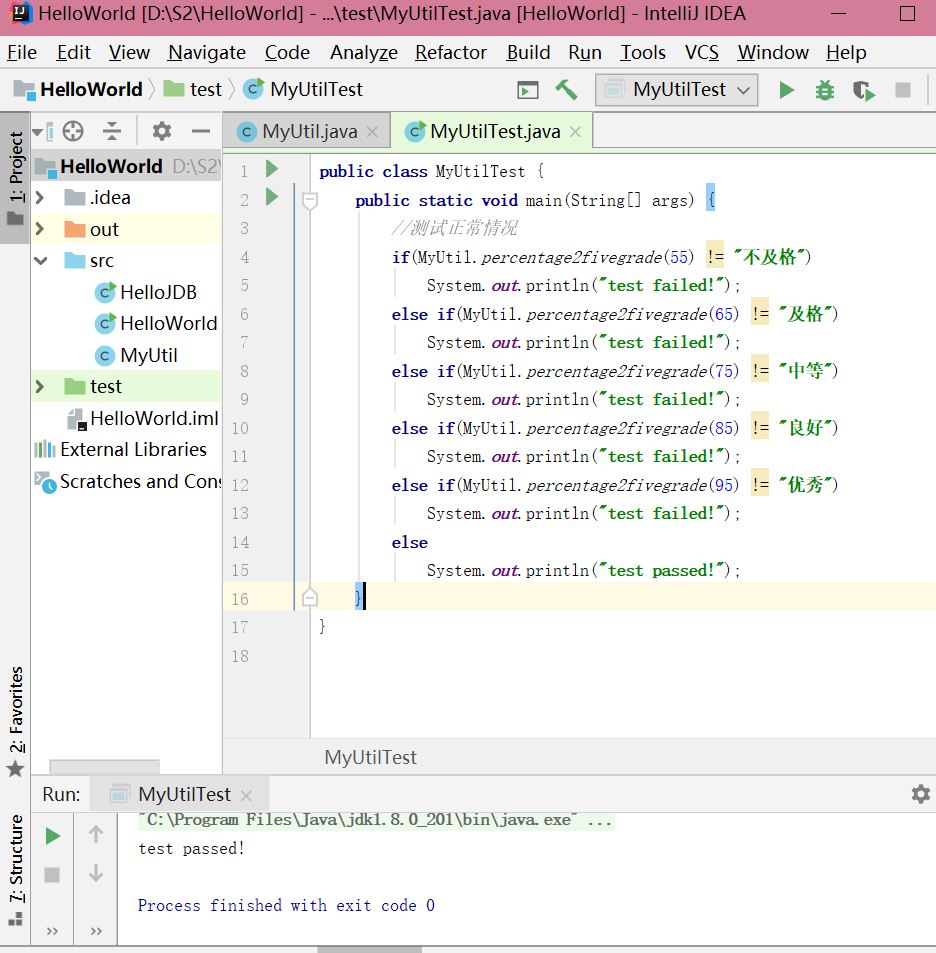Run MyUtilTest with the green toolbar arrow
This screenshot has width=936, height=953.
coord(786,91)
